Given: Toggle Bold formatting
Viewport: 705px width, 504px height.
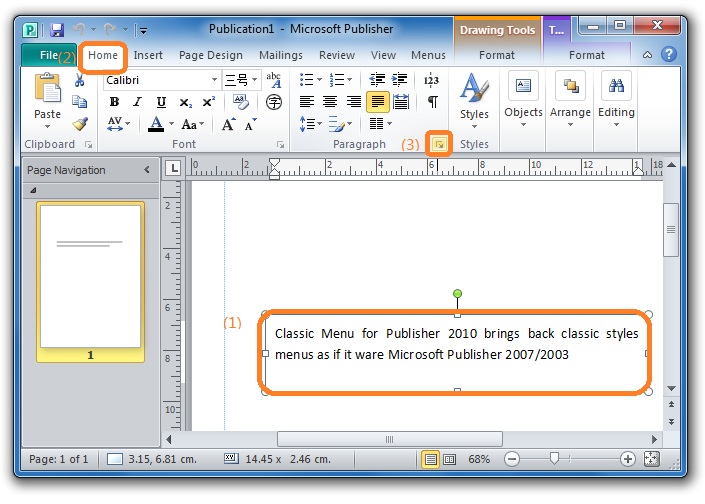Looking at the screenshot, I should [x=114, y=102].
